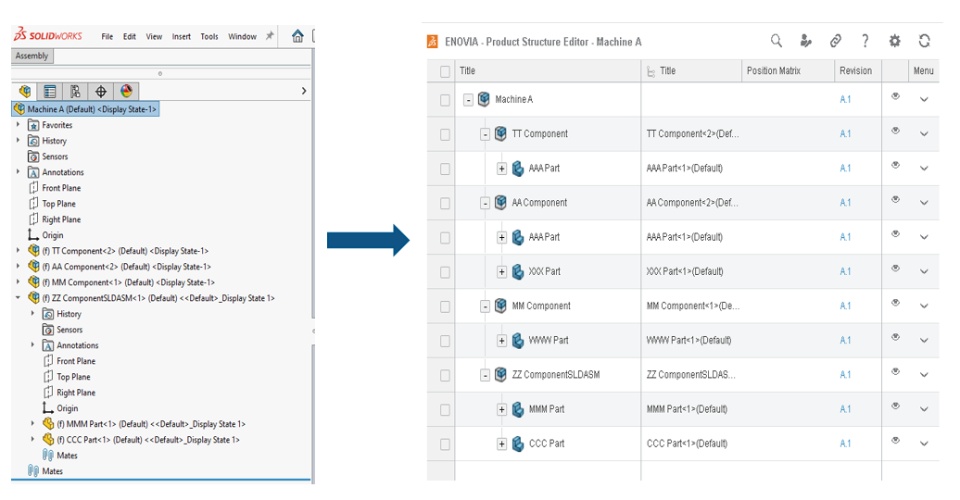This screenshot has width=960, height=500.
Task: Open ENOVIA settings gear icon
Action: coord(895,41)
